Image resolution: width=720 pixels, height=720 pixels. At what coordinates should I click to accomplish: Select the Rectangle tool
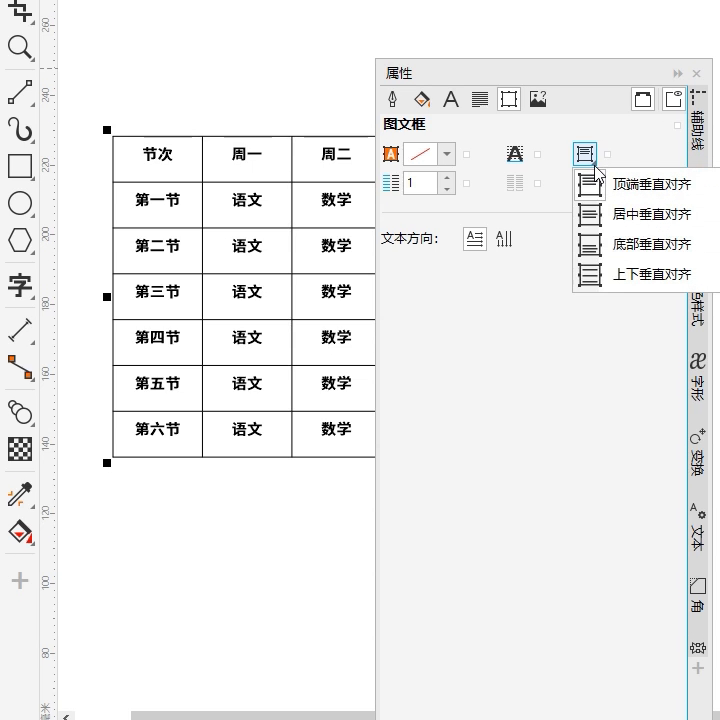[x=20, y=166]
